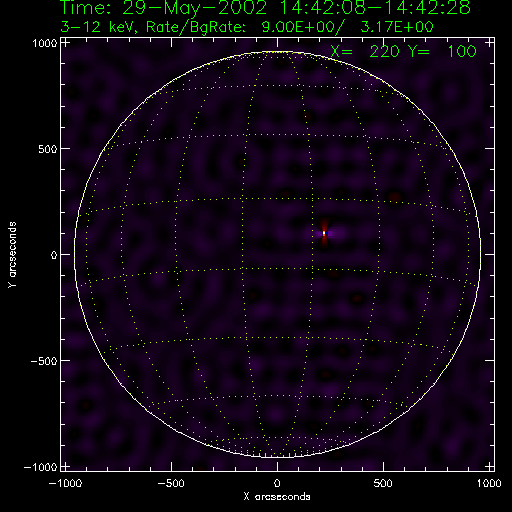Click the Y arcseconds axis title
Image resolution: width=512 pixels, height=512 pixels.
click(x=12, y=255)
